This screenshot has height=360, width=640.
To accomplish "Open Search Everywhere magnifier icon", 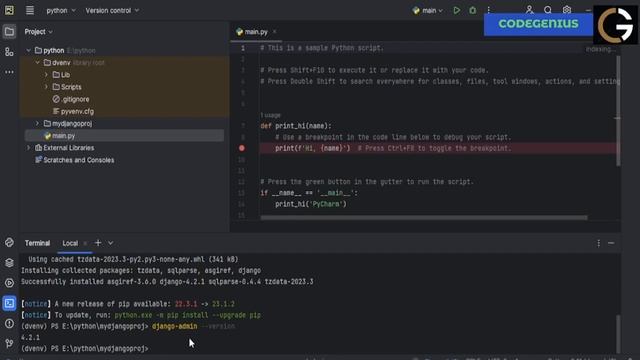I will (x=548, y=10).
